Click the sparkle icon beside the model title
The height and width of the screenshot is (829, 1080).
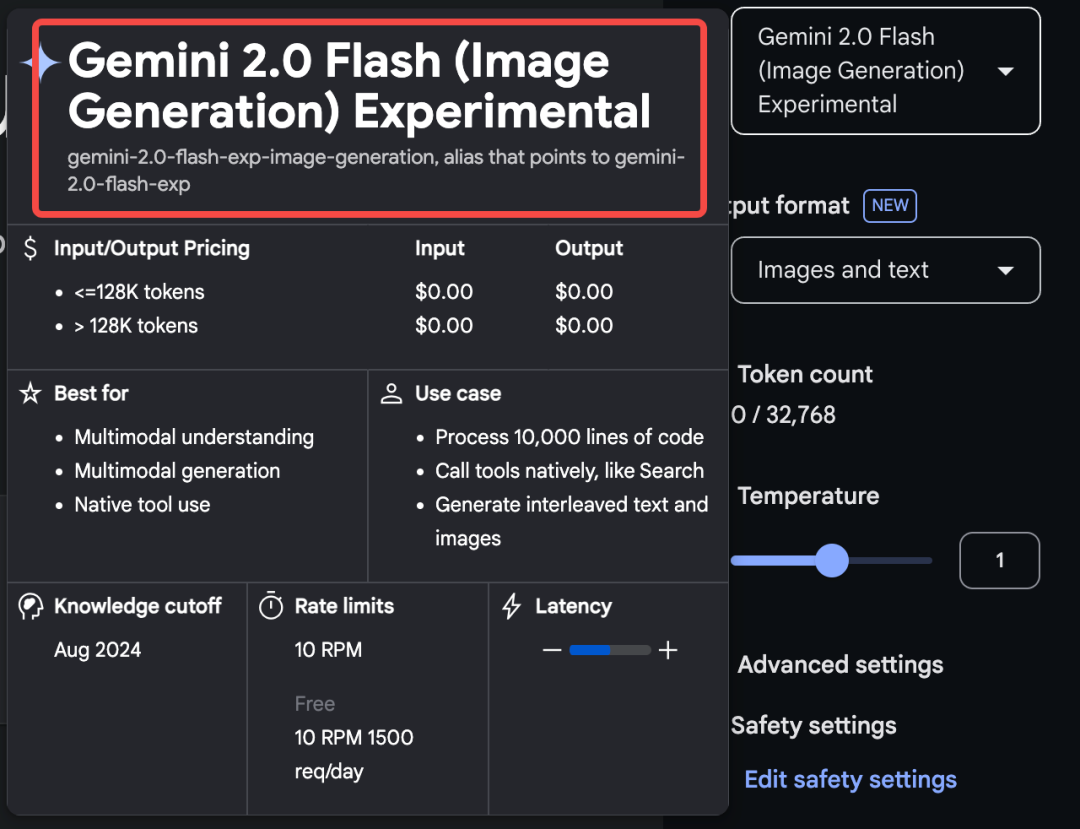click(x=39, y=62)
